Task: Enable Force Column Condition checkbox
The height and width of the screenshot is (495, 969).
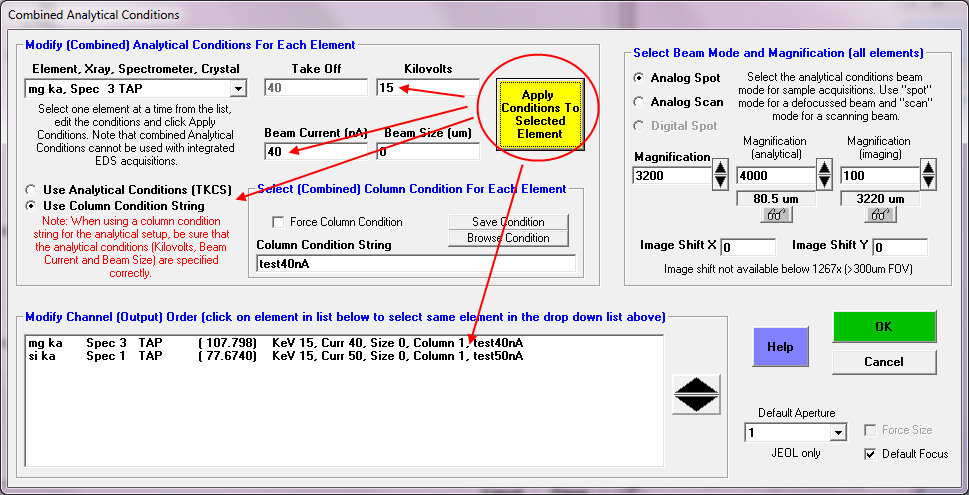Action: 279,222
